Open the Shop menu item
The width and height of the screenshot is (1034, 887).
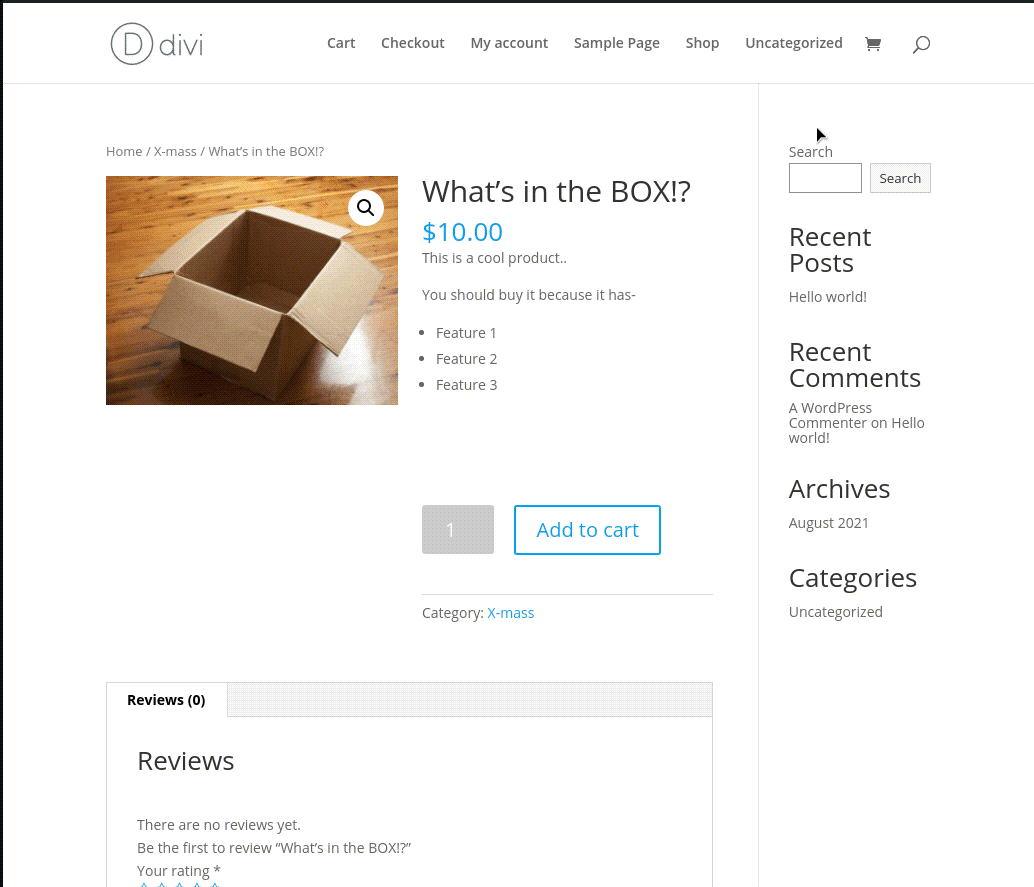702,43
